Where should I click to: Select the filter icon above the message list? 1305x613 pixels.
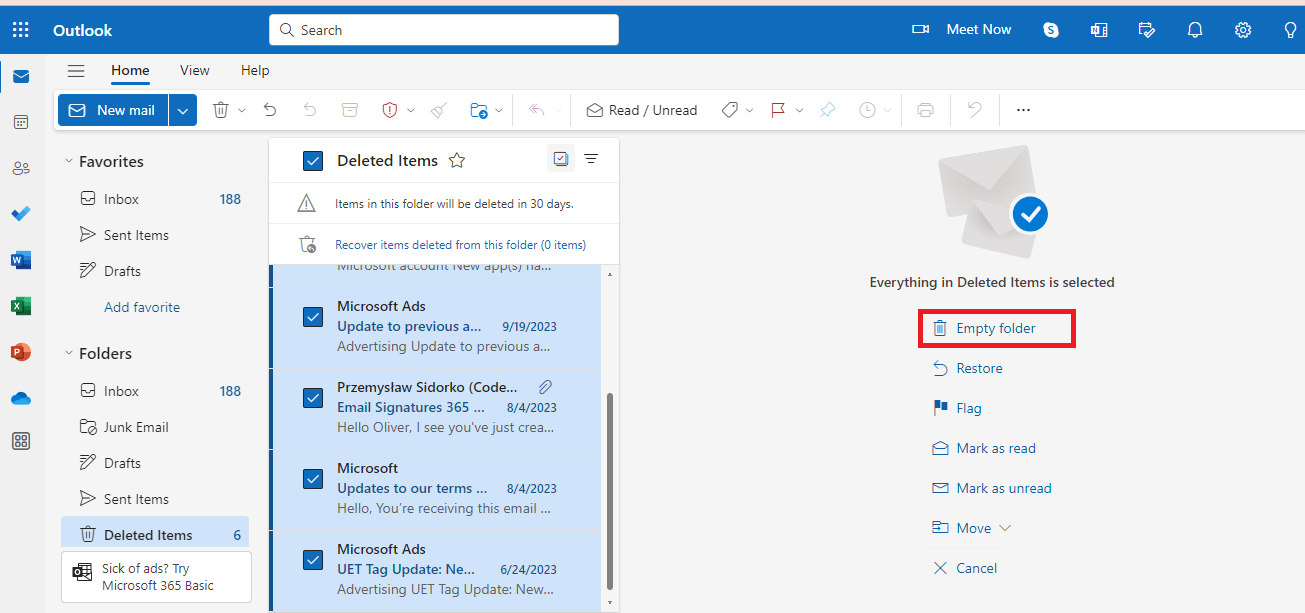(x=590, y=159)
